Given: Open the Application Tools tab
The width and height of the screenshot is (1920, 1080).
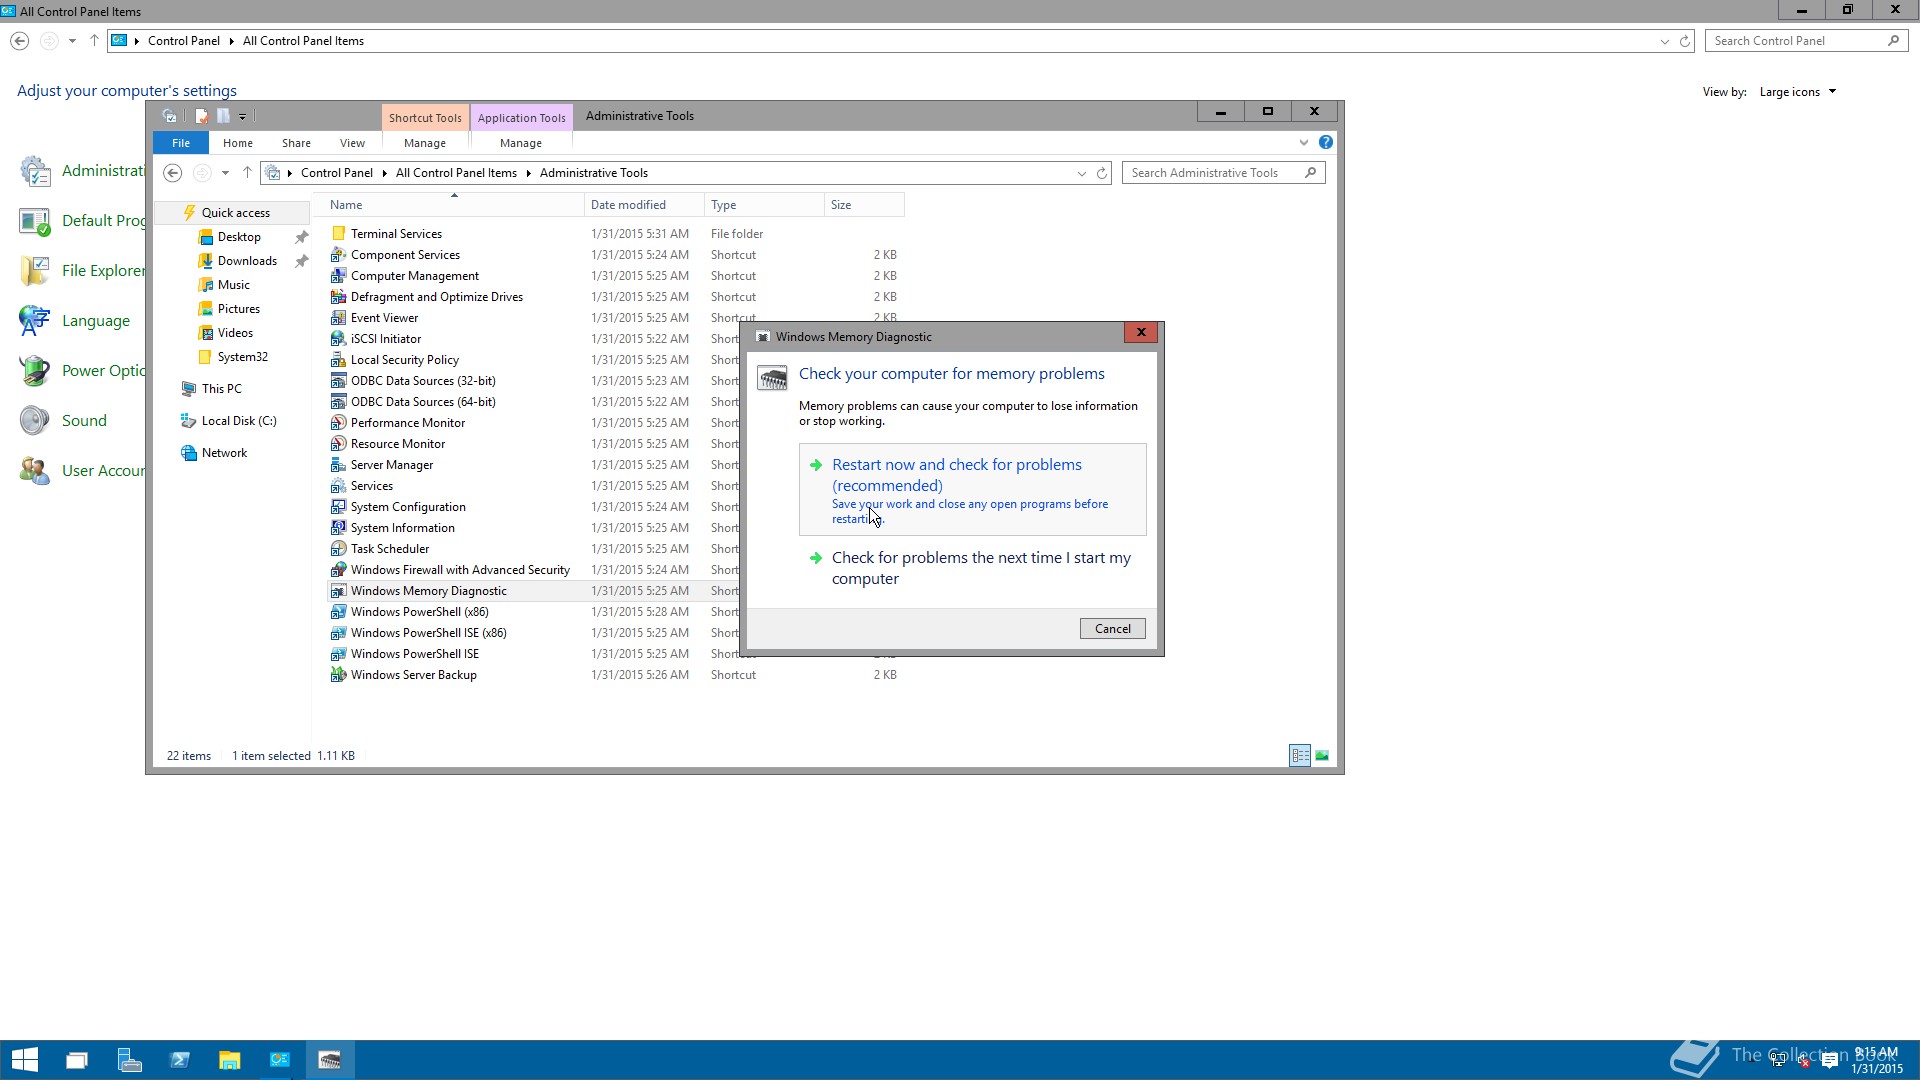Looking at the screenshot, I should click(521, 118).
